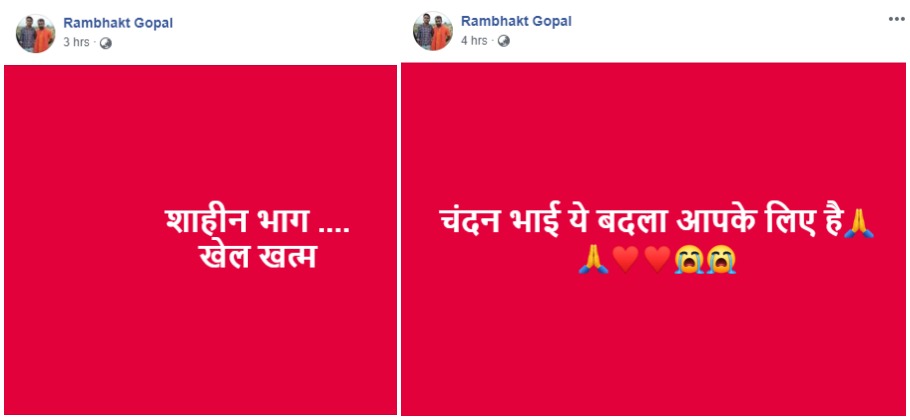Click the first red heart emoji
910x420 pixels.
click(626, 260)
